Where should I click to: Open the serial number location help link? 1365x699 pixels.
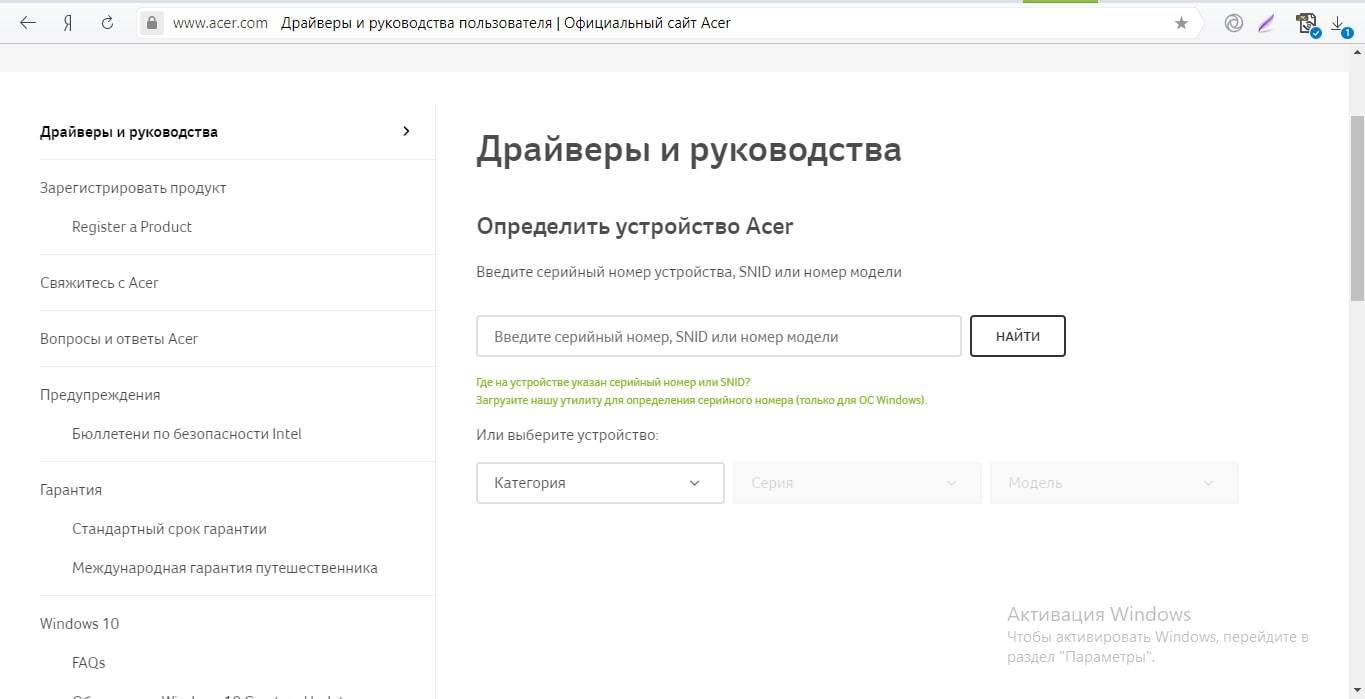click(613, 382)
